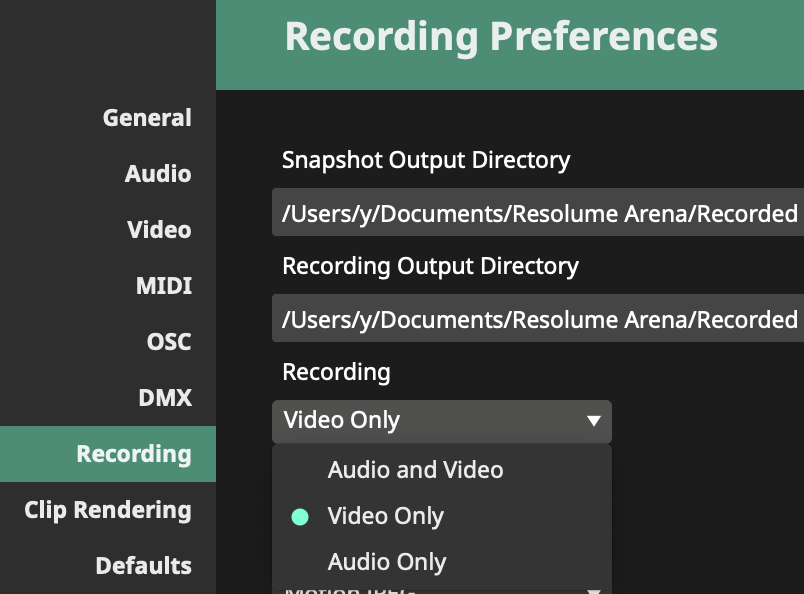Click the green dot beside Video Only
This screenshot has width=804, height=594.
pyautogui.click(x=300, y=517)
